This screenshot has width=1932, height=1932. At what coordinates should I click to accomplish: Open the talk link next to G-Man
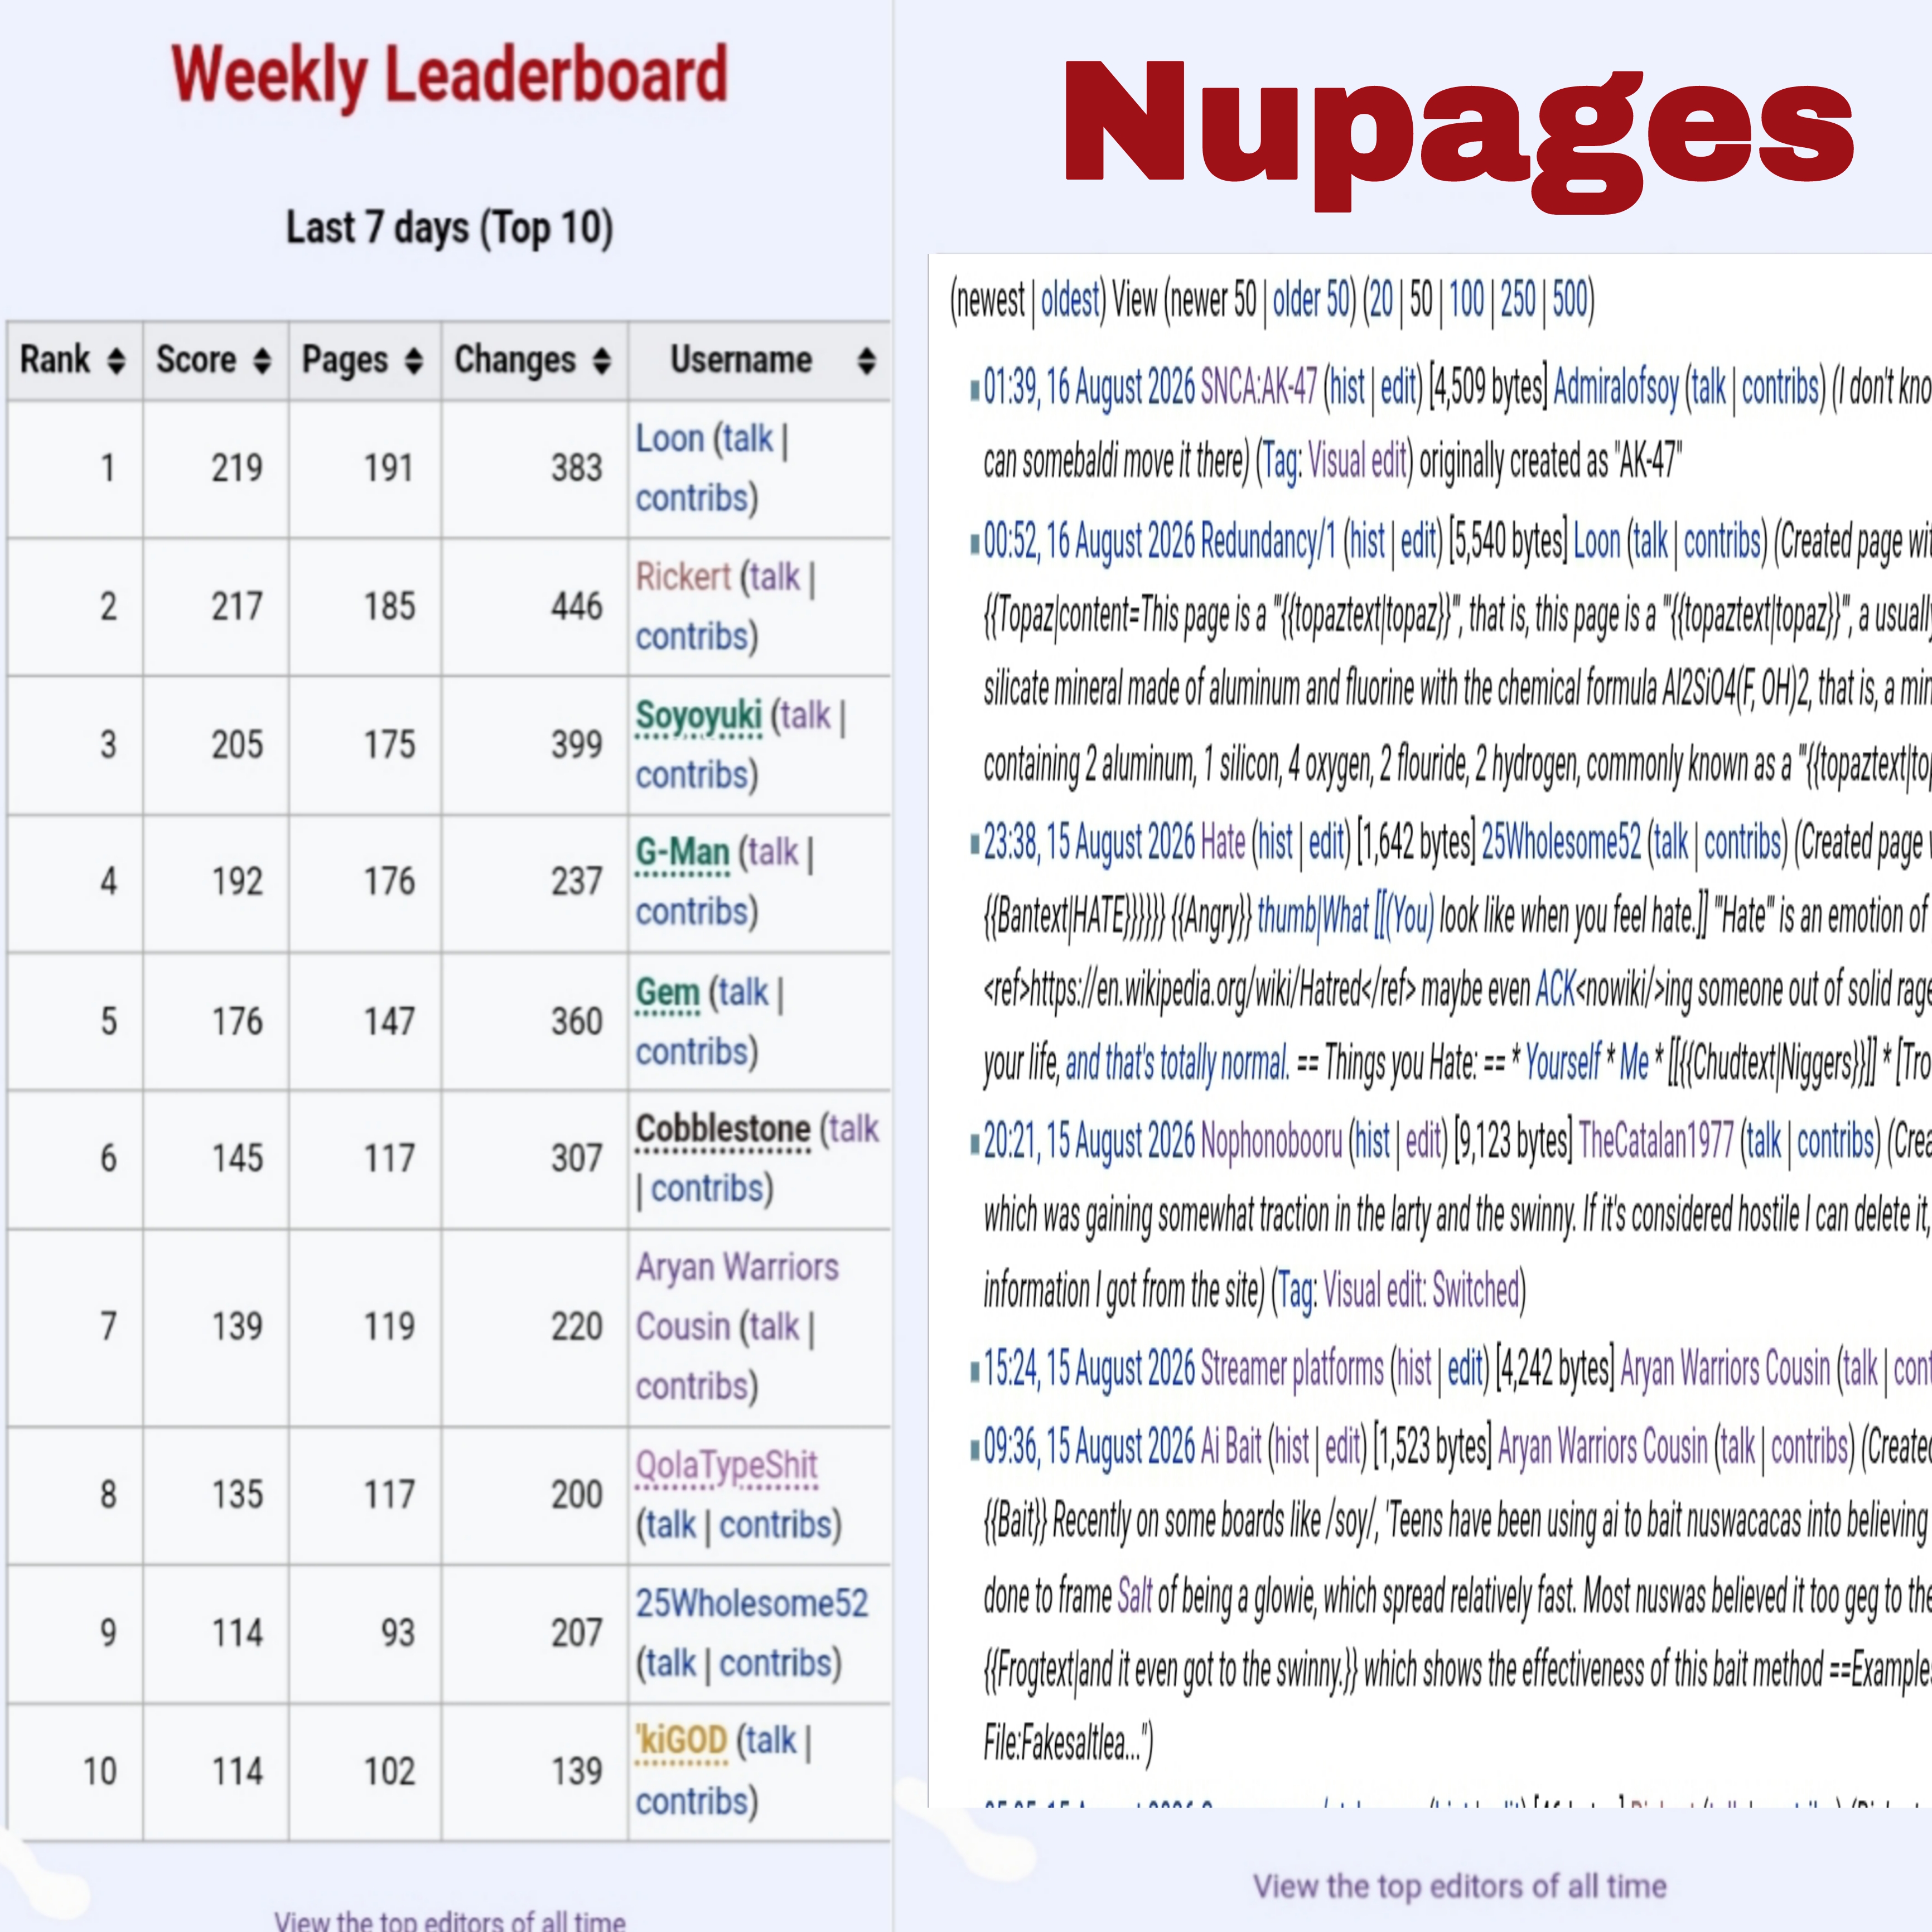(774, 853)
